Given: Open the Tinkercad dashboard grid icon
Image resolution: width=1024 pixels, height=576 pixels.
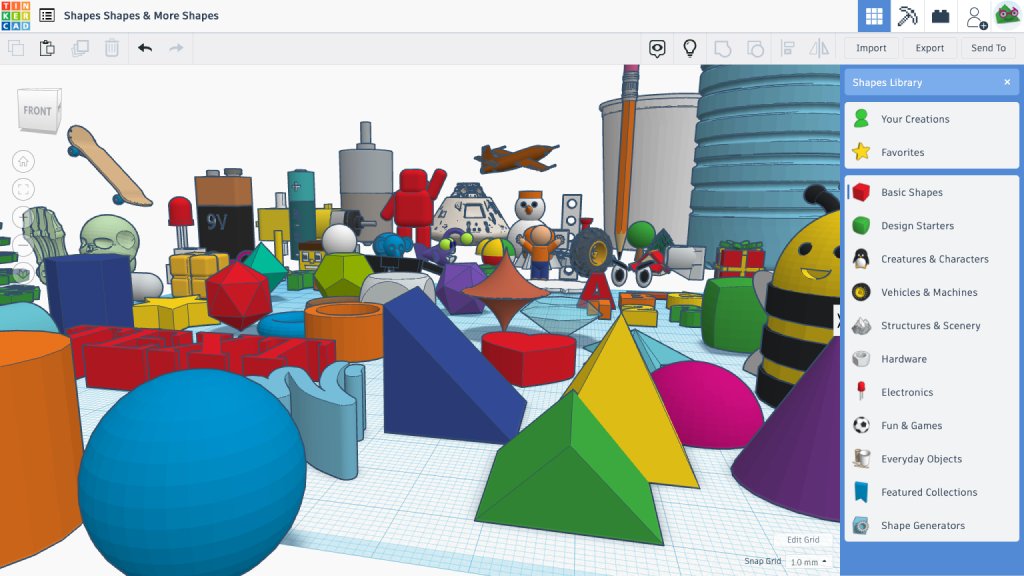Looking at the screenshot, I should coord(874,15).
